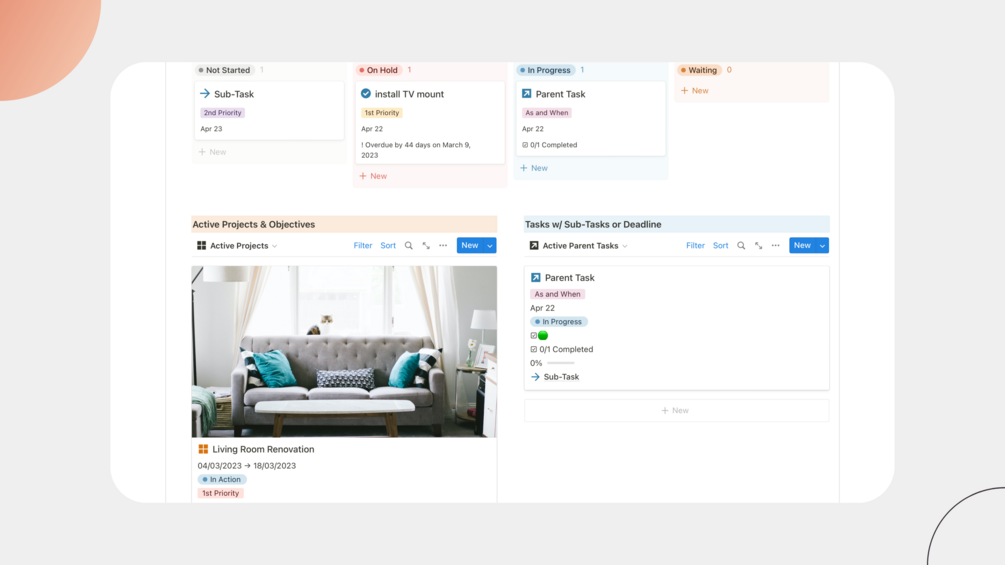
Task: Click Parent Task icon in Active Parent Tasks card
Action: [x=535, y=277]
